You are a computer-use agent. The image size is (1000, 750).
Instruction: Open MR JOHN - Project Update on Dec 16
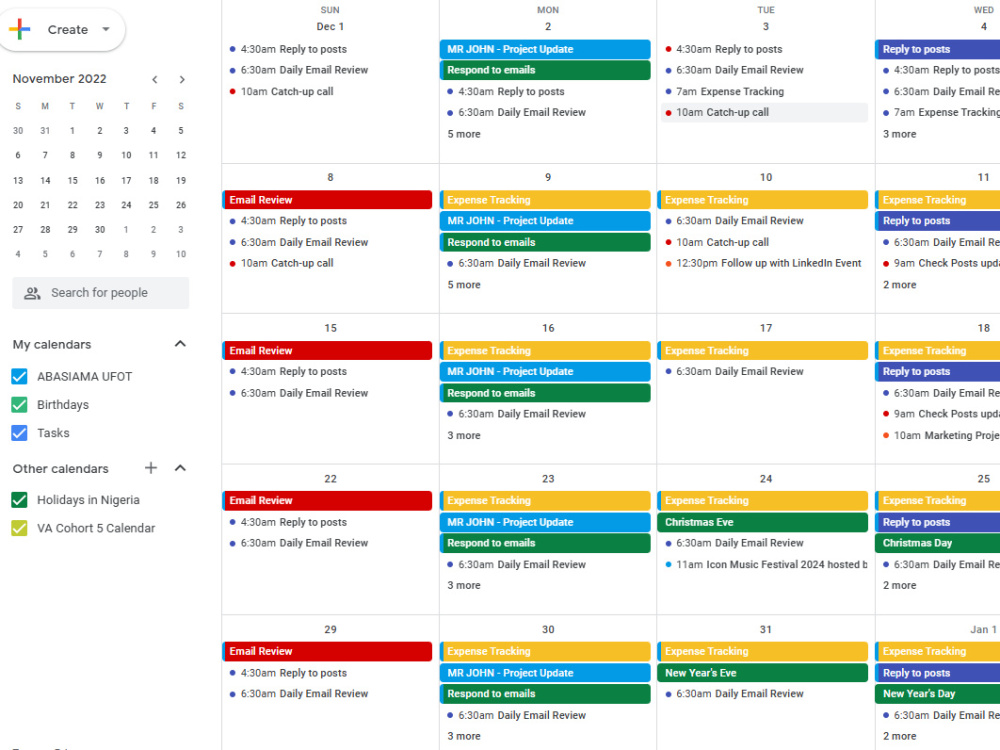(x=545, y=371)
